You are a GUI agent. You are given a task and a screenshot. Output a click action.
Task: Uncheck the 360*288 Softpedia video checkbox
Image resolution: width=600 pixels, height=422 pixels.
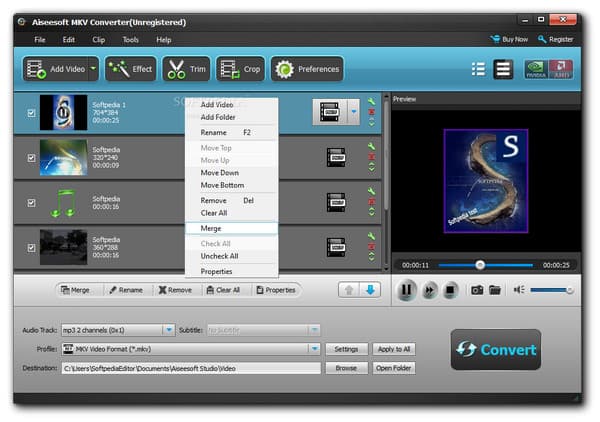(31, 248)
